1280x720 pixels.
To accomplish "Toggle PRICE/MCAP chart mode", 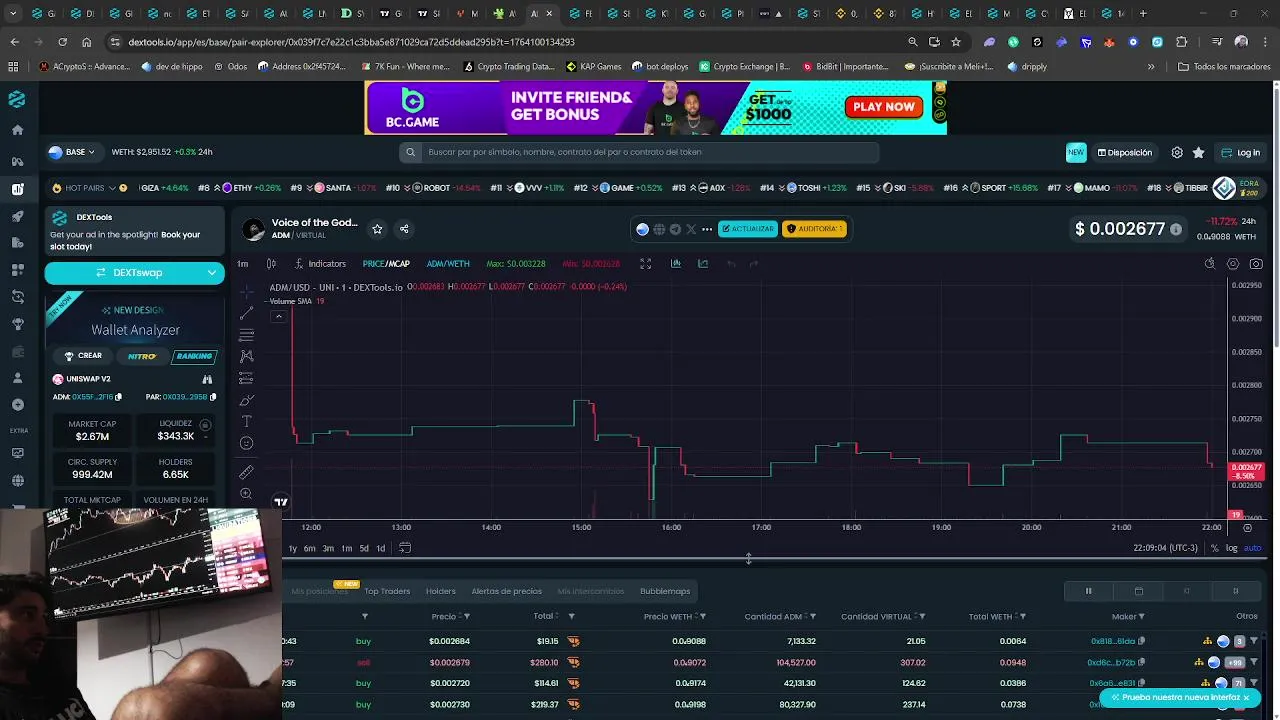I will coord(386,264).
